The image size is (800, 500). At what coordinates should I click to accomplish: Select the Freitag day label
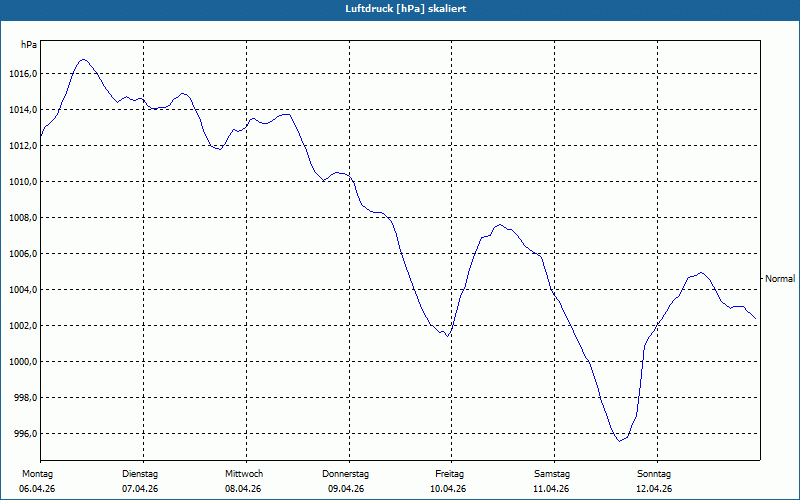point(449,474)
